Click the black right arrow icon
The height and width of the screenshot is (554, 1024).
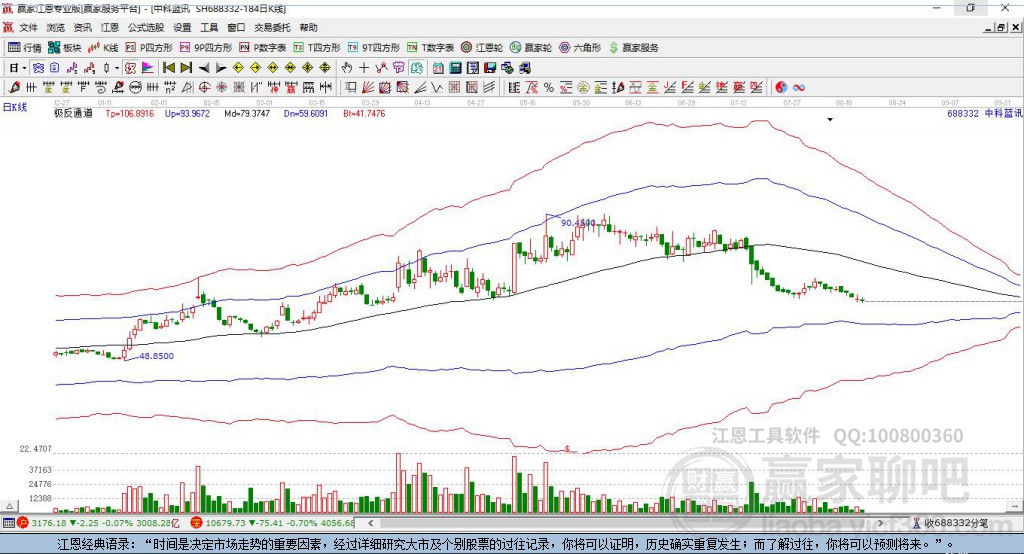coord(221,68)
